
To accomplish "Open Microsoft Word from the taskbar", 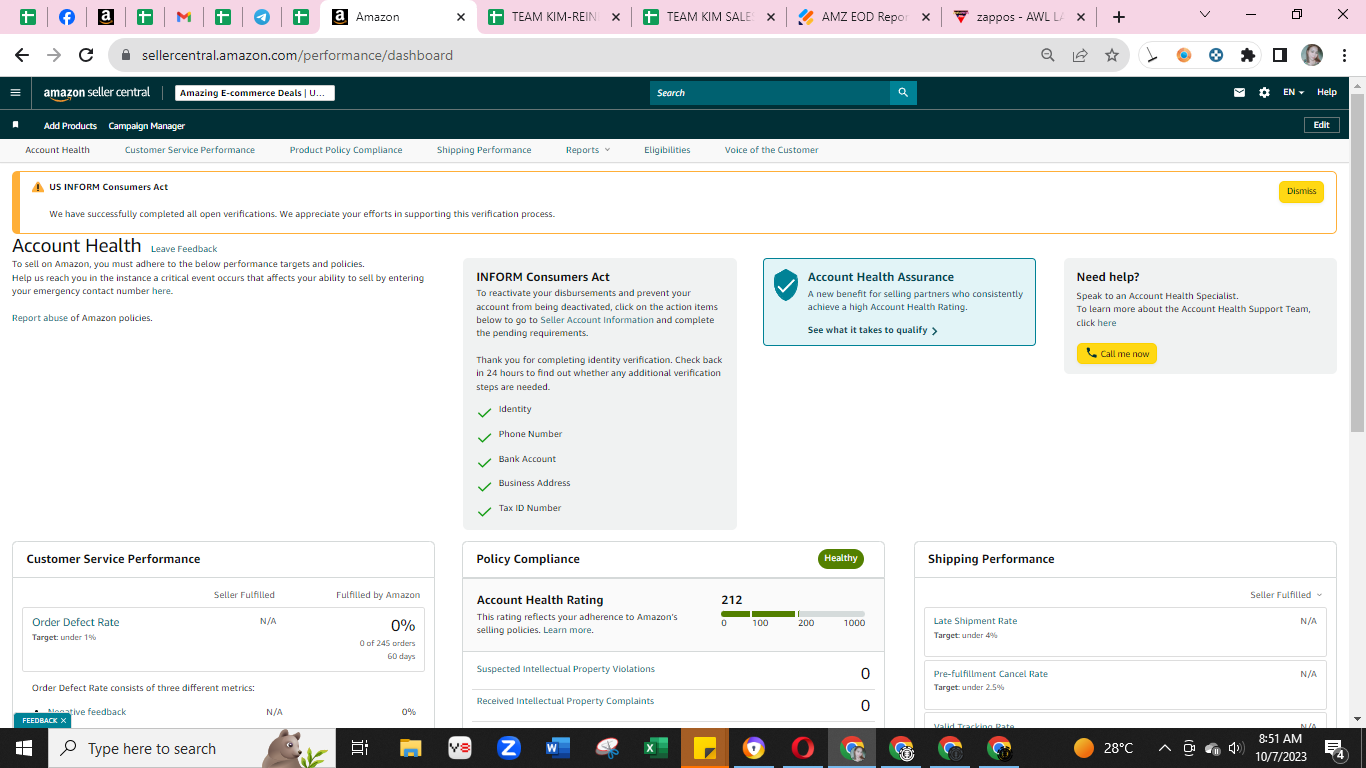I will click(x=557, y=748).
